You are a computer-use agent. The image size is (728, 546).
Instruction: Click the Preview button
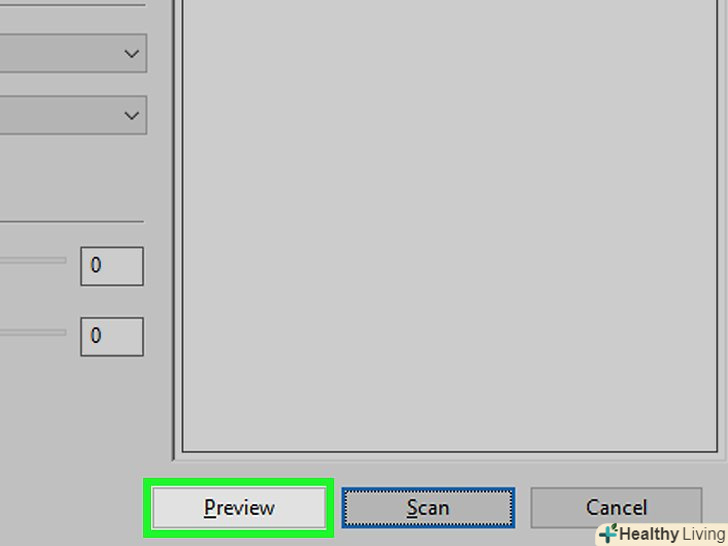click(x=239, y=507)
